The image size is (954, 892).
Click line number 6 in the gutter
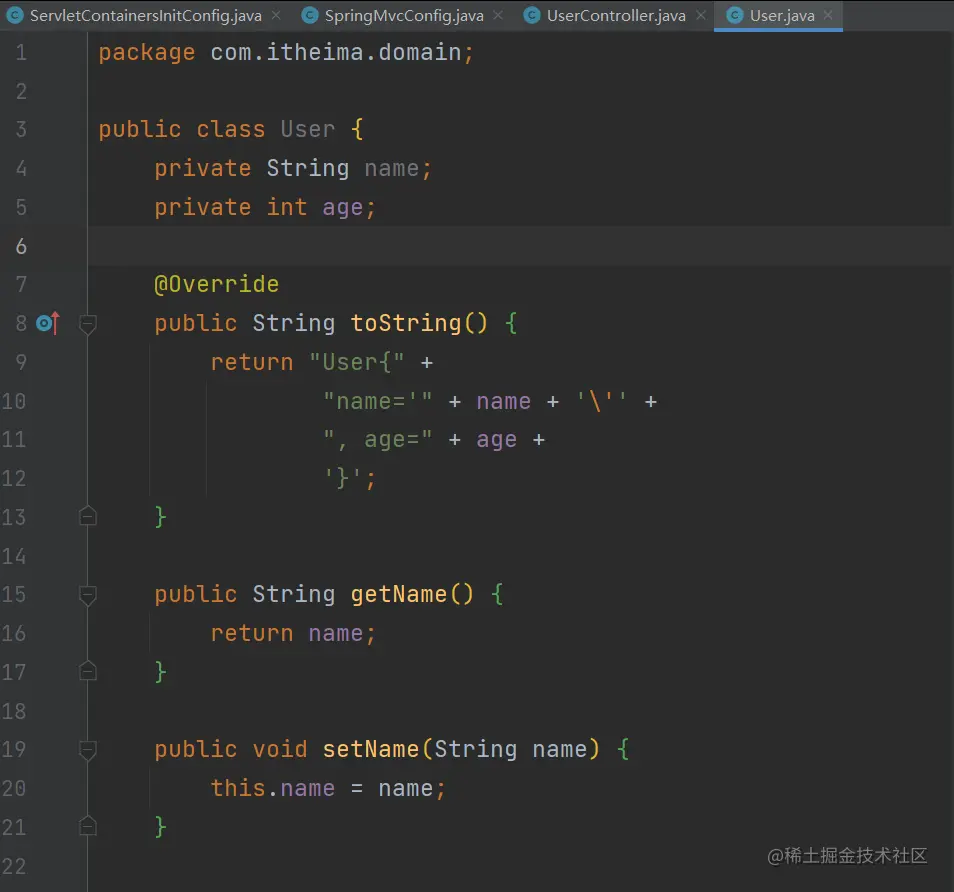21,246
